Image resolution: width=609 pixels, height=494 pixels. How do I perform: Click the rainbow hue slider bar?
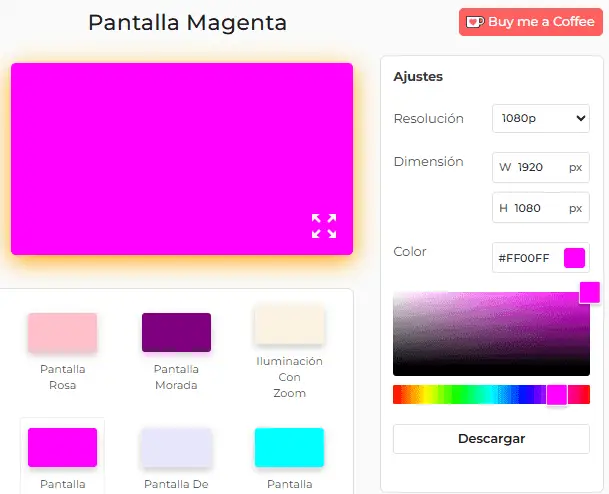pos(491,395)
